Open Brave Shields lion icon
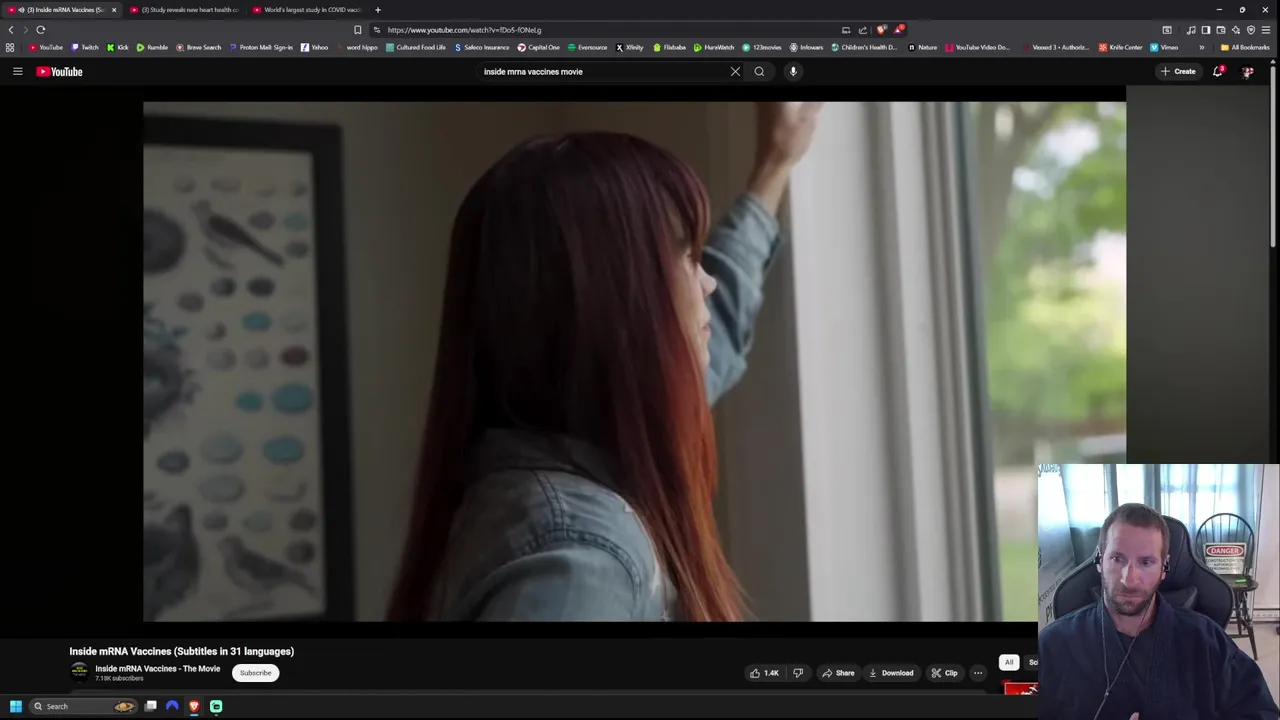The image size is (1280, 720). pos(881,30)
